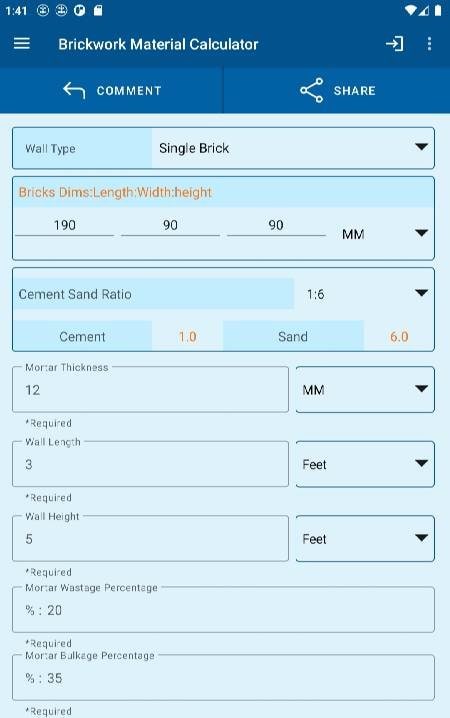Open the hamburger navigation menu
Image resolution: width=450 pixels, height=718 pixels.
point(22,44)
